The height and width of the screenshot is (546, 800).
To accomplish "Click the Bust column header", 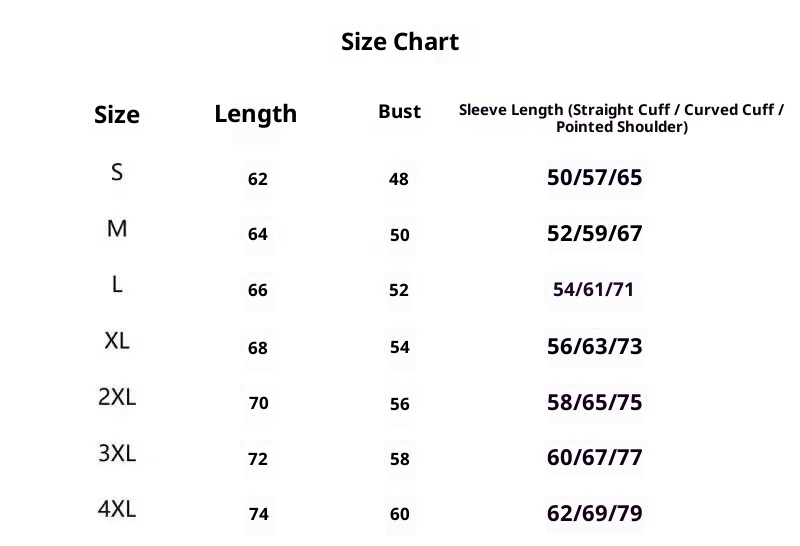I will 399,112.
